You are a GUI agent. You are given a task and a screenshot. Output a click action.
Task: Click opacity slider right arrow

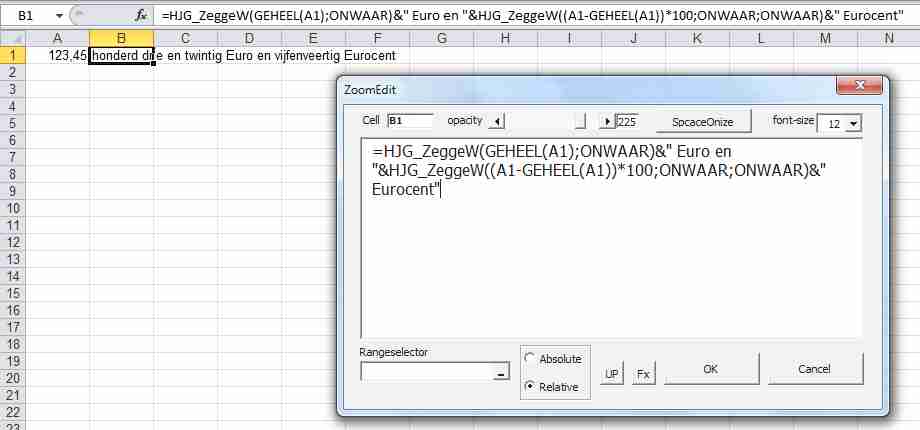tap(607, 122)
